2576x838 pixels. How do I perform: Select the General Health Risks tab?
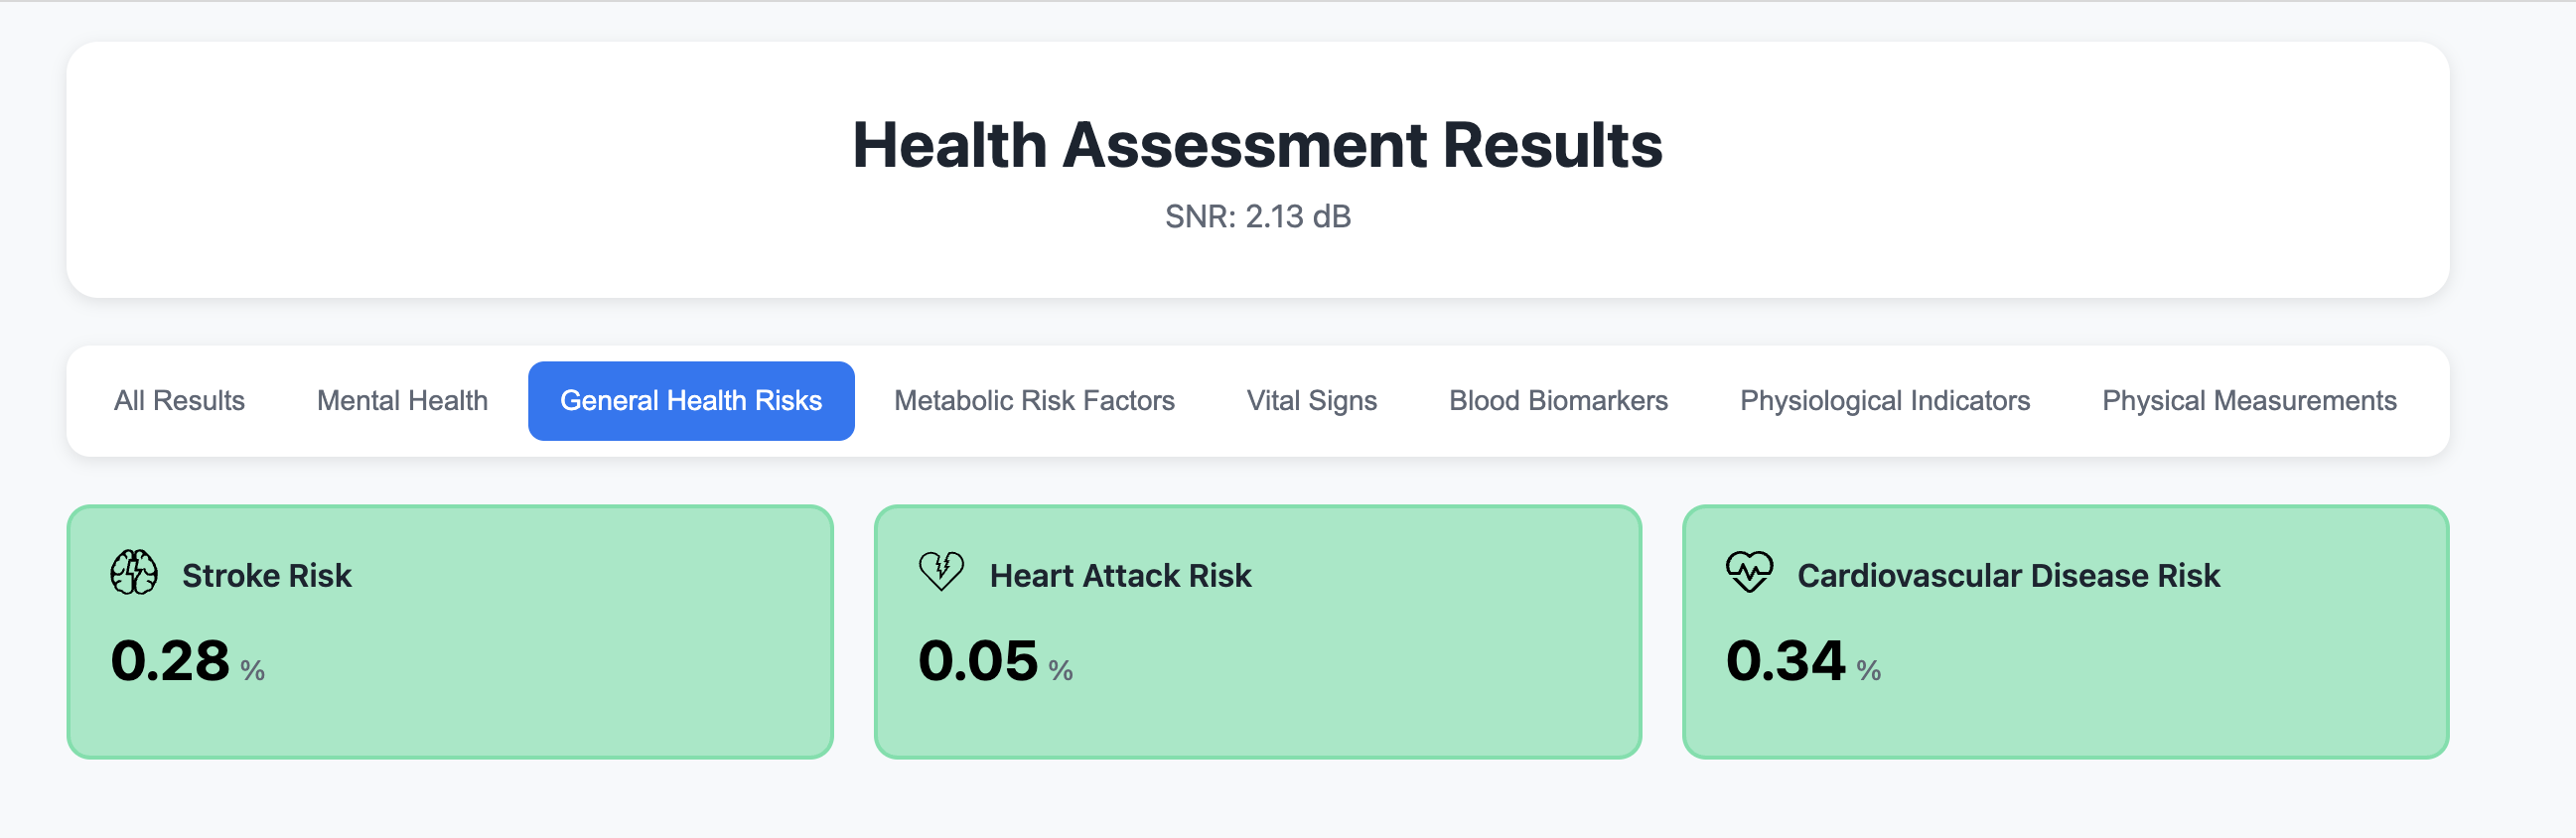[691, 401]
